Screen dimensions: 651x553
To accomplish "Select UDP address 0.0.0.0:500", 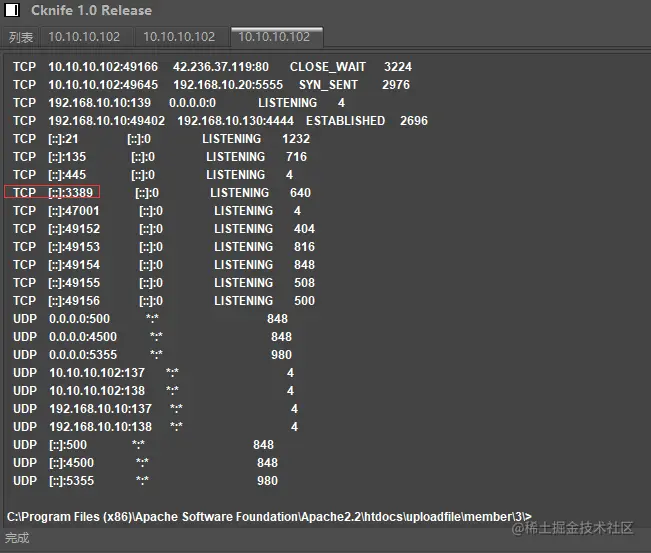I will coord(79,319).
